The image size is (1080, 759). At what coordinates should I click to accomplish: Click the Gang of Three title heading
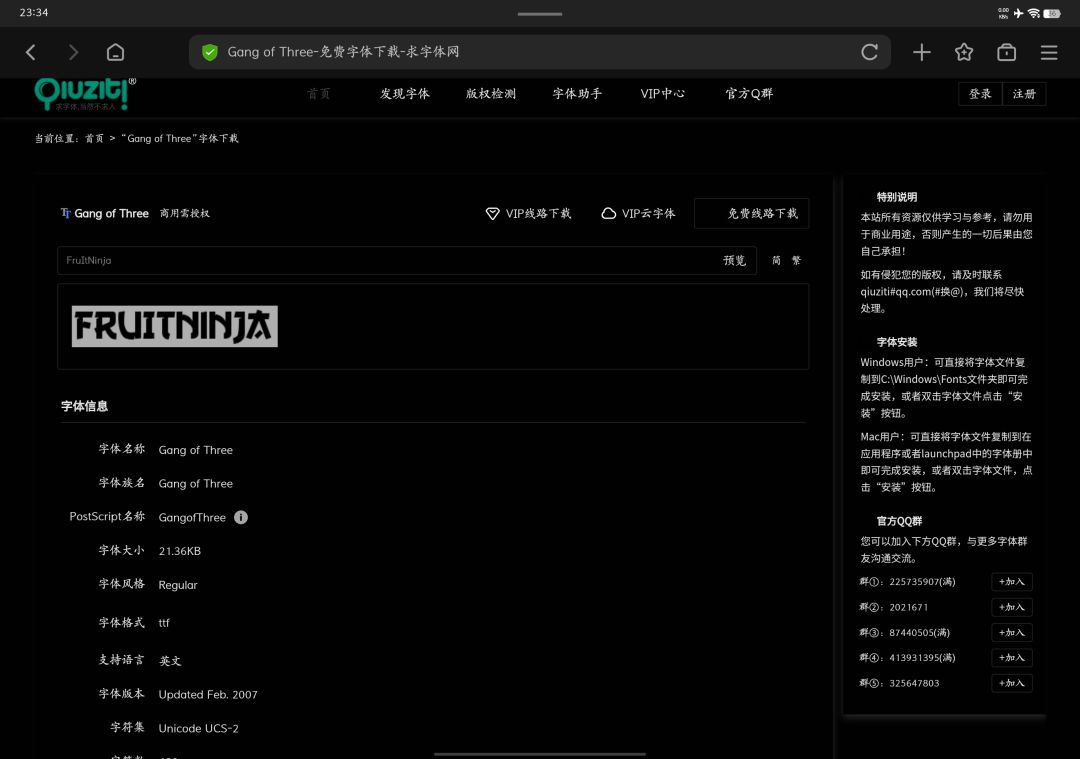pos(112,214)
